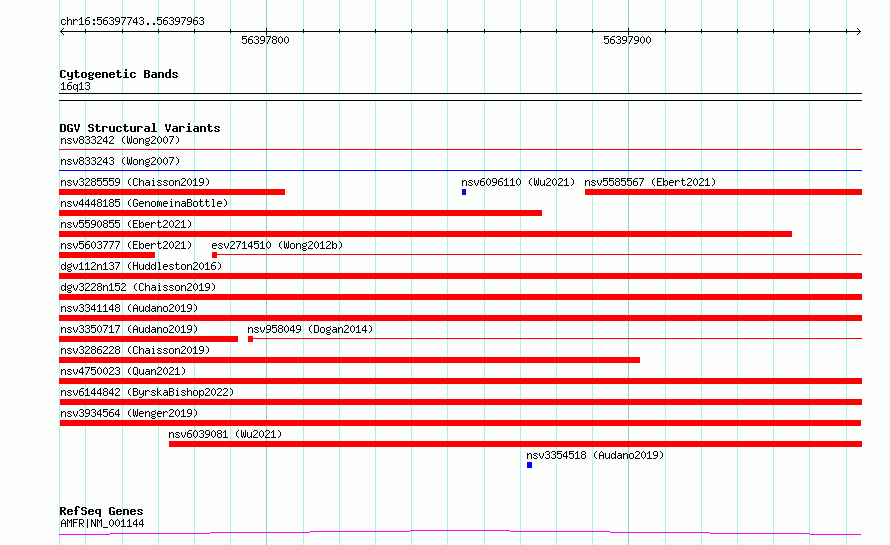Click the nsv4750023 (Quan2021) label
This screenshot has width=890, height=545.
pyautogui.click(x=123, y=371)
